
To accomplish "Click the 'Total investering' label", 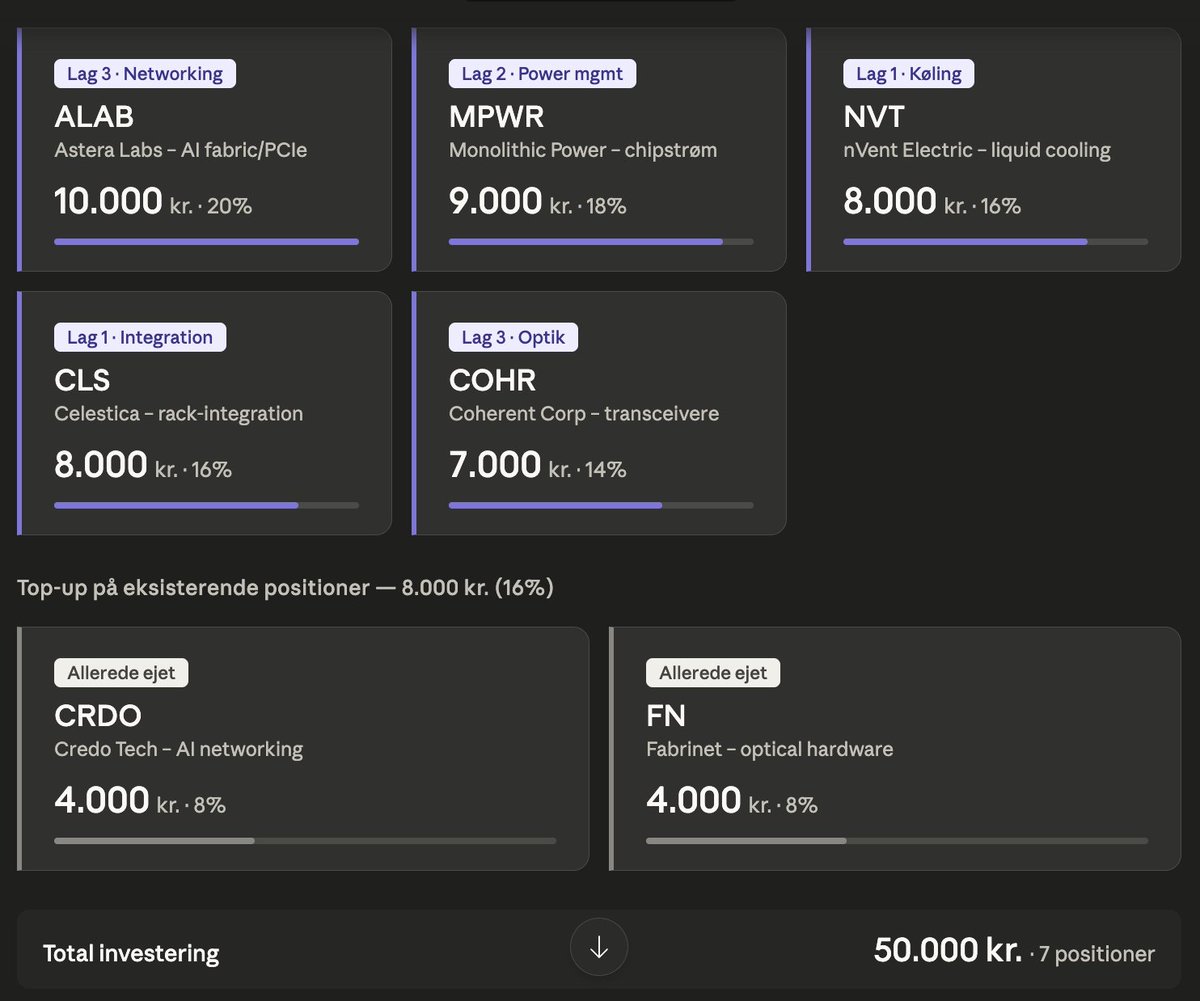I will pos(131,953).
